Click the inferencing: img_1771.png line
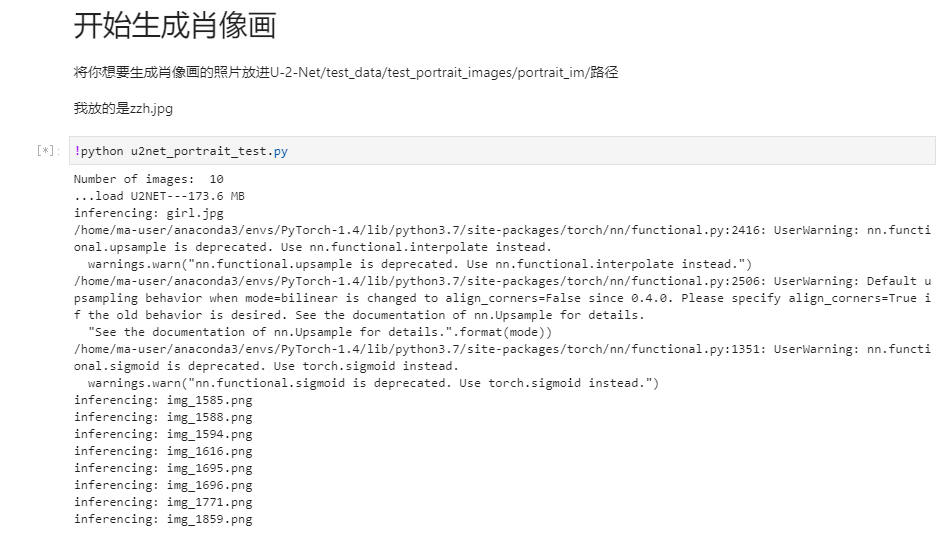 click(x=163, y=502)
